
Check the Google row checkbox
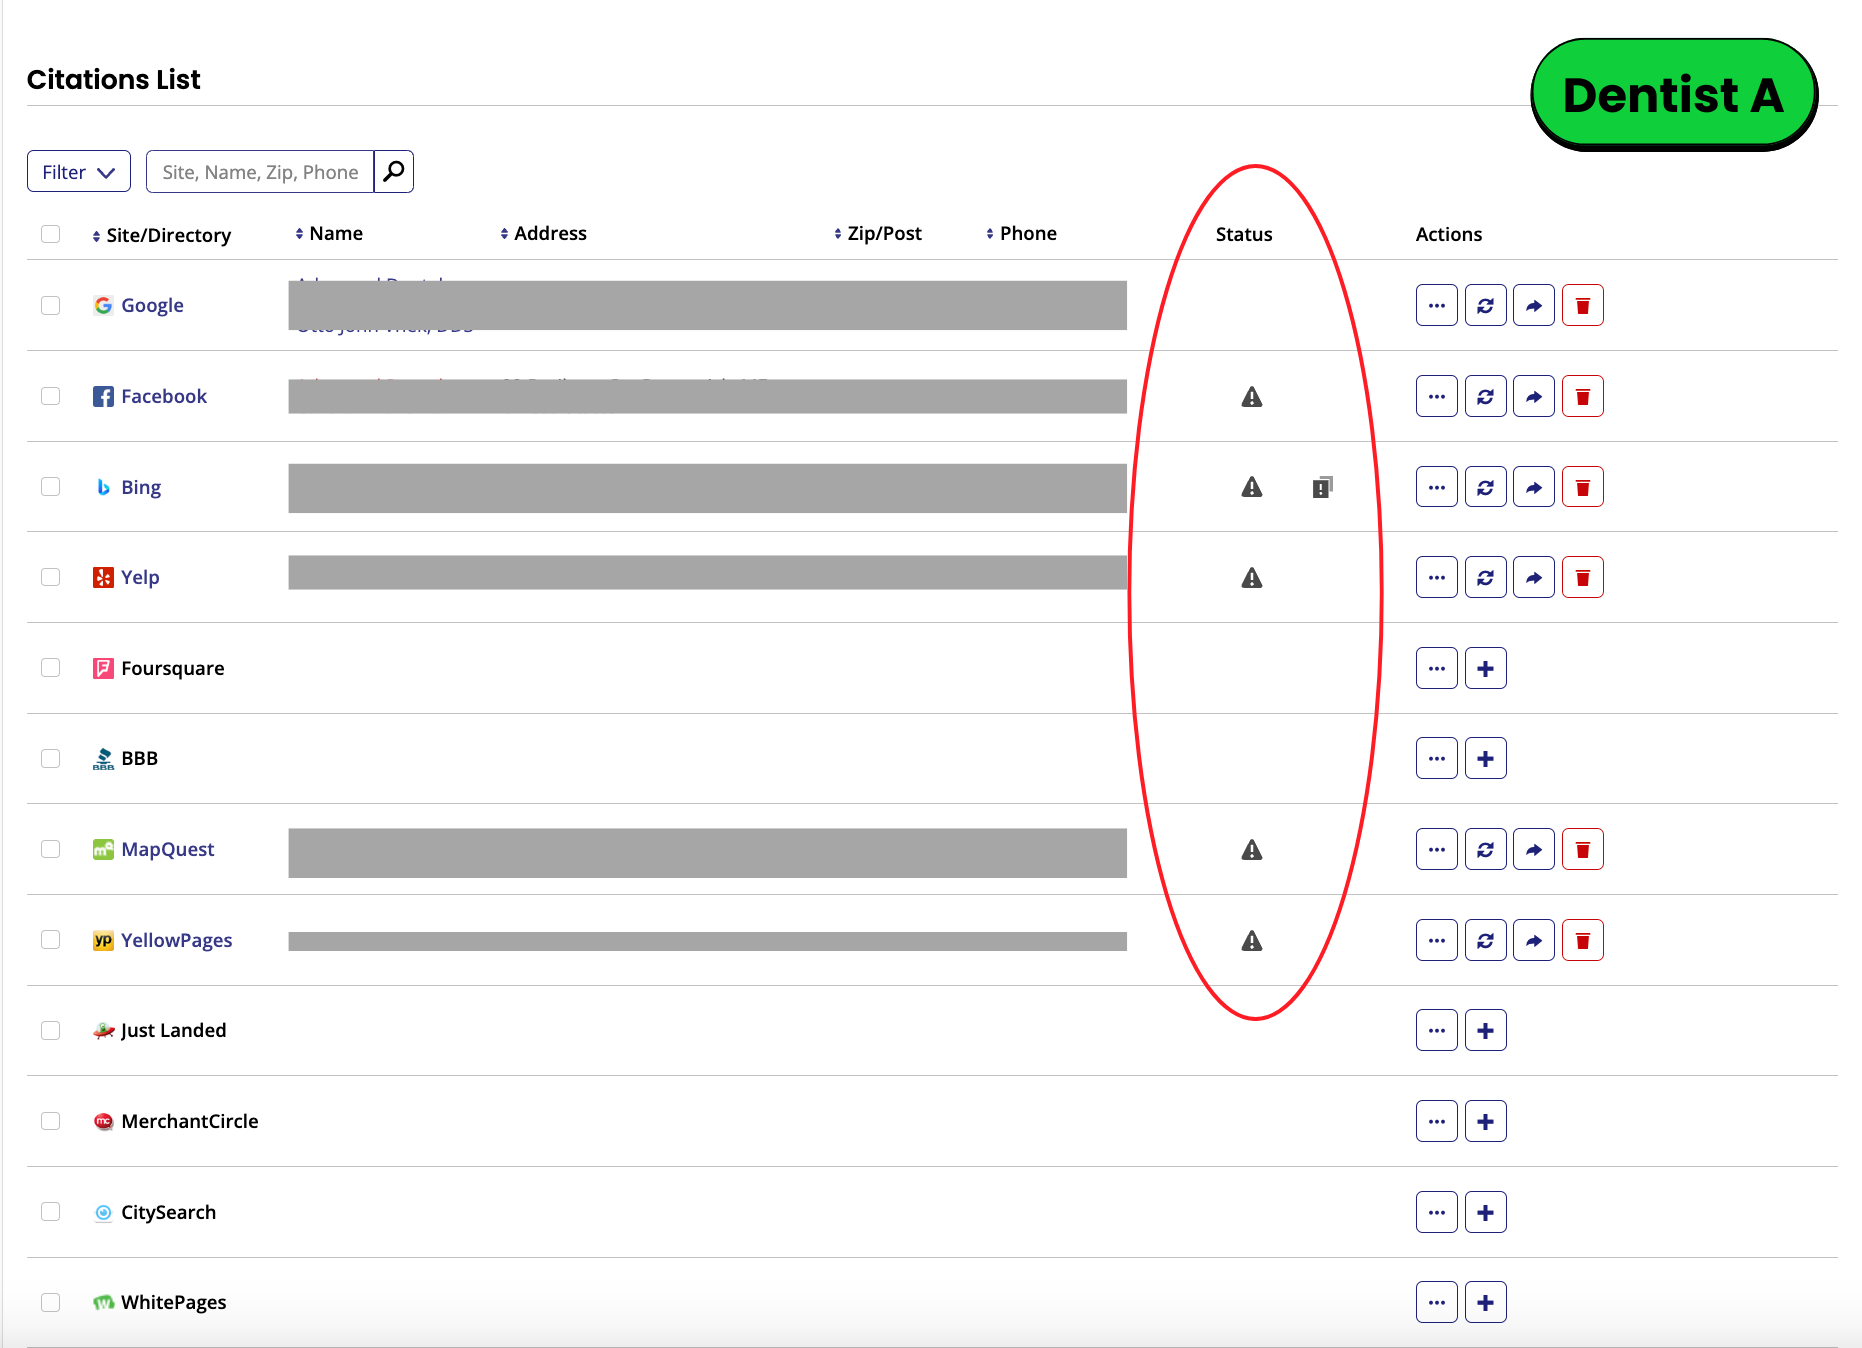click(51, 305)
